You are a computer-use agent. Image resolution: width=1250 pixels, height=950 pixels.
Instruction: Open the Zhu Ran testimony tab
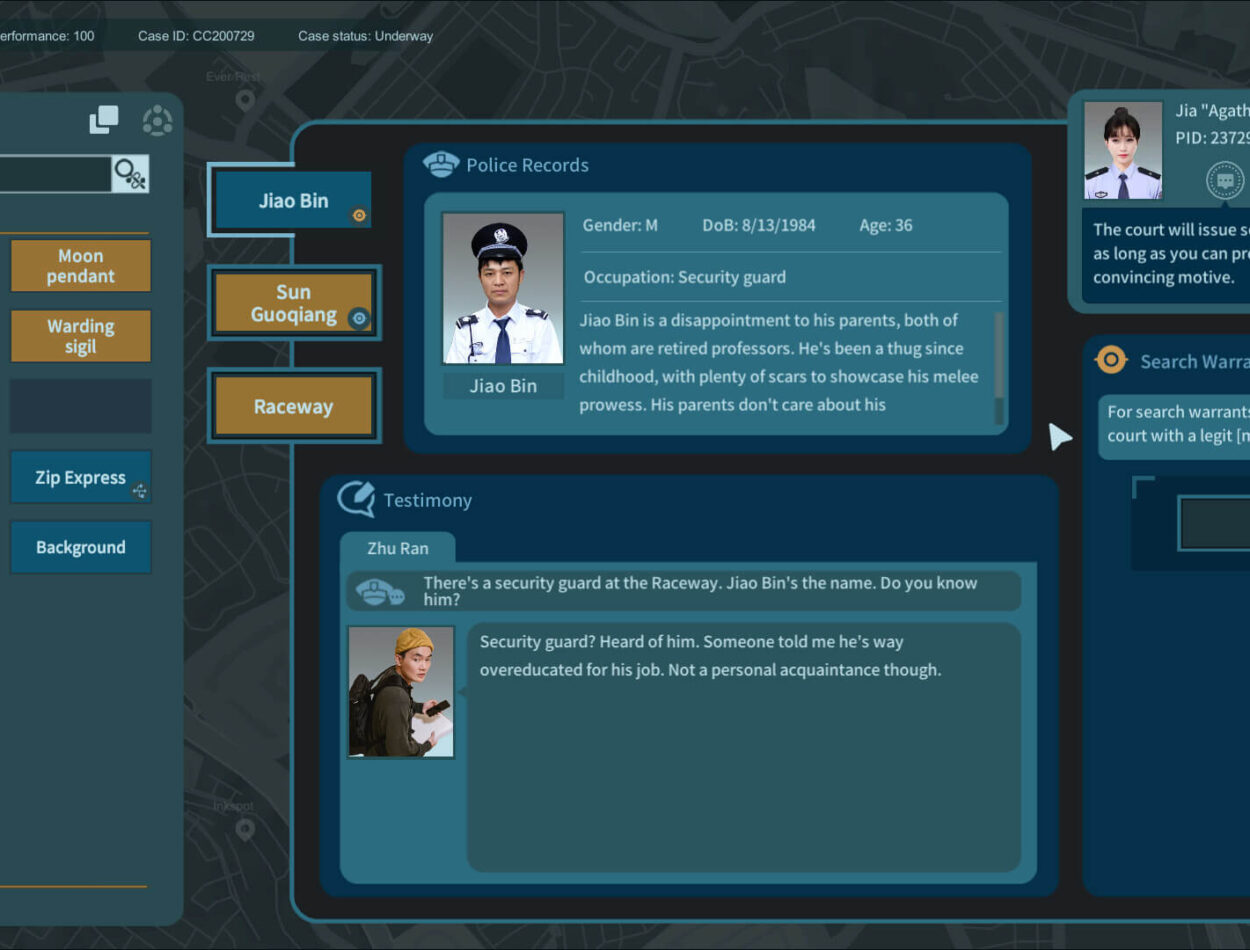coord(398,548)
